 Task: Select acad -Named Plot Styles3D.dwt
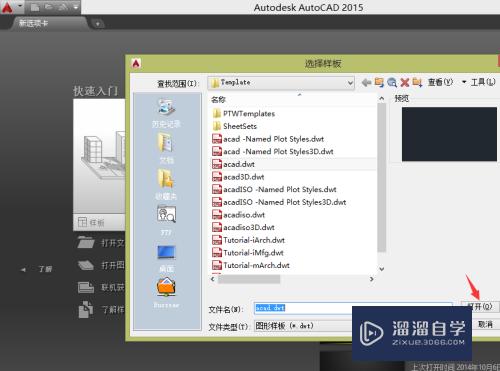(273, 152)
